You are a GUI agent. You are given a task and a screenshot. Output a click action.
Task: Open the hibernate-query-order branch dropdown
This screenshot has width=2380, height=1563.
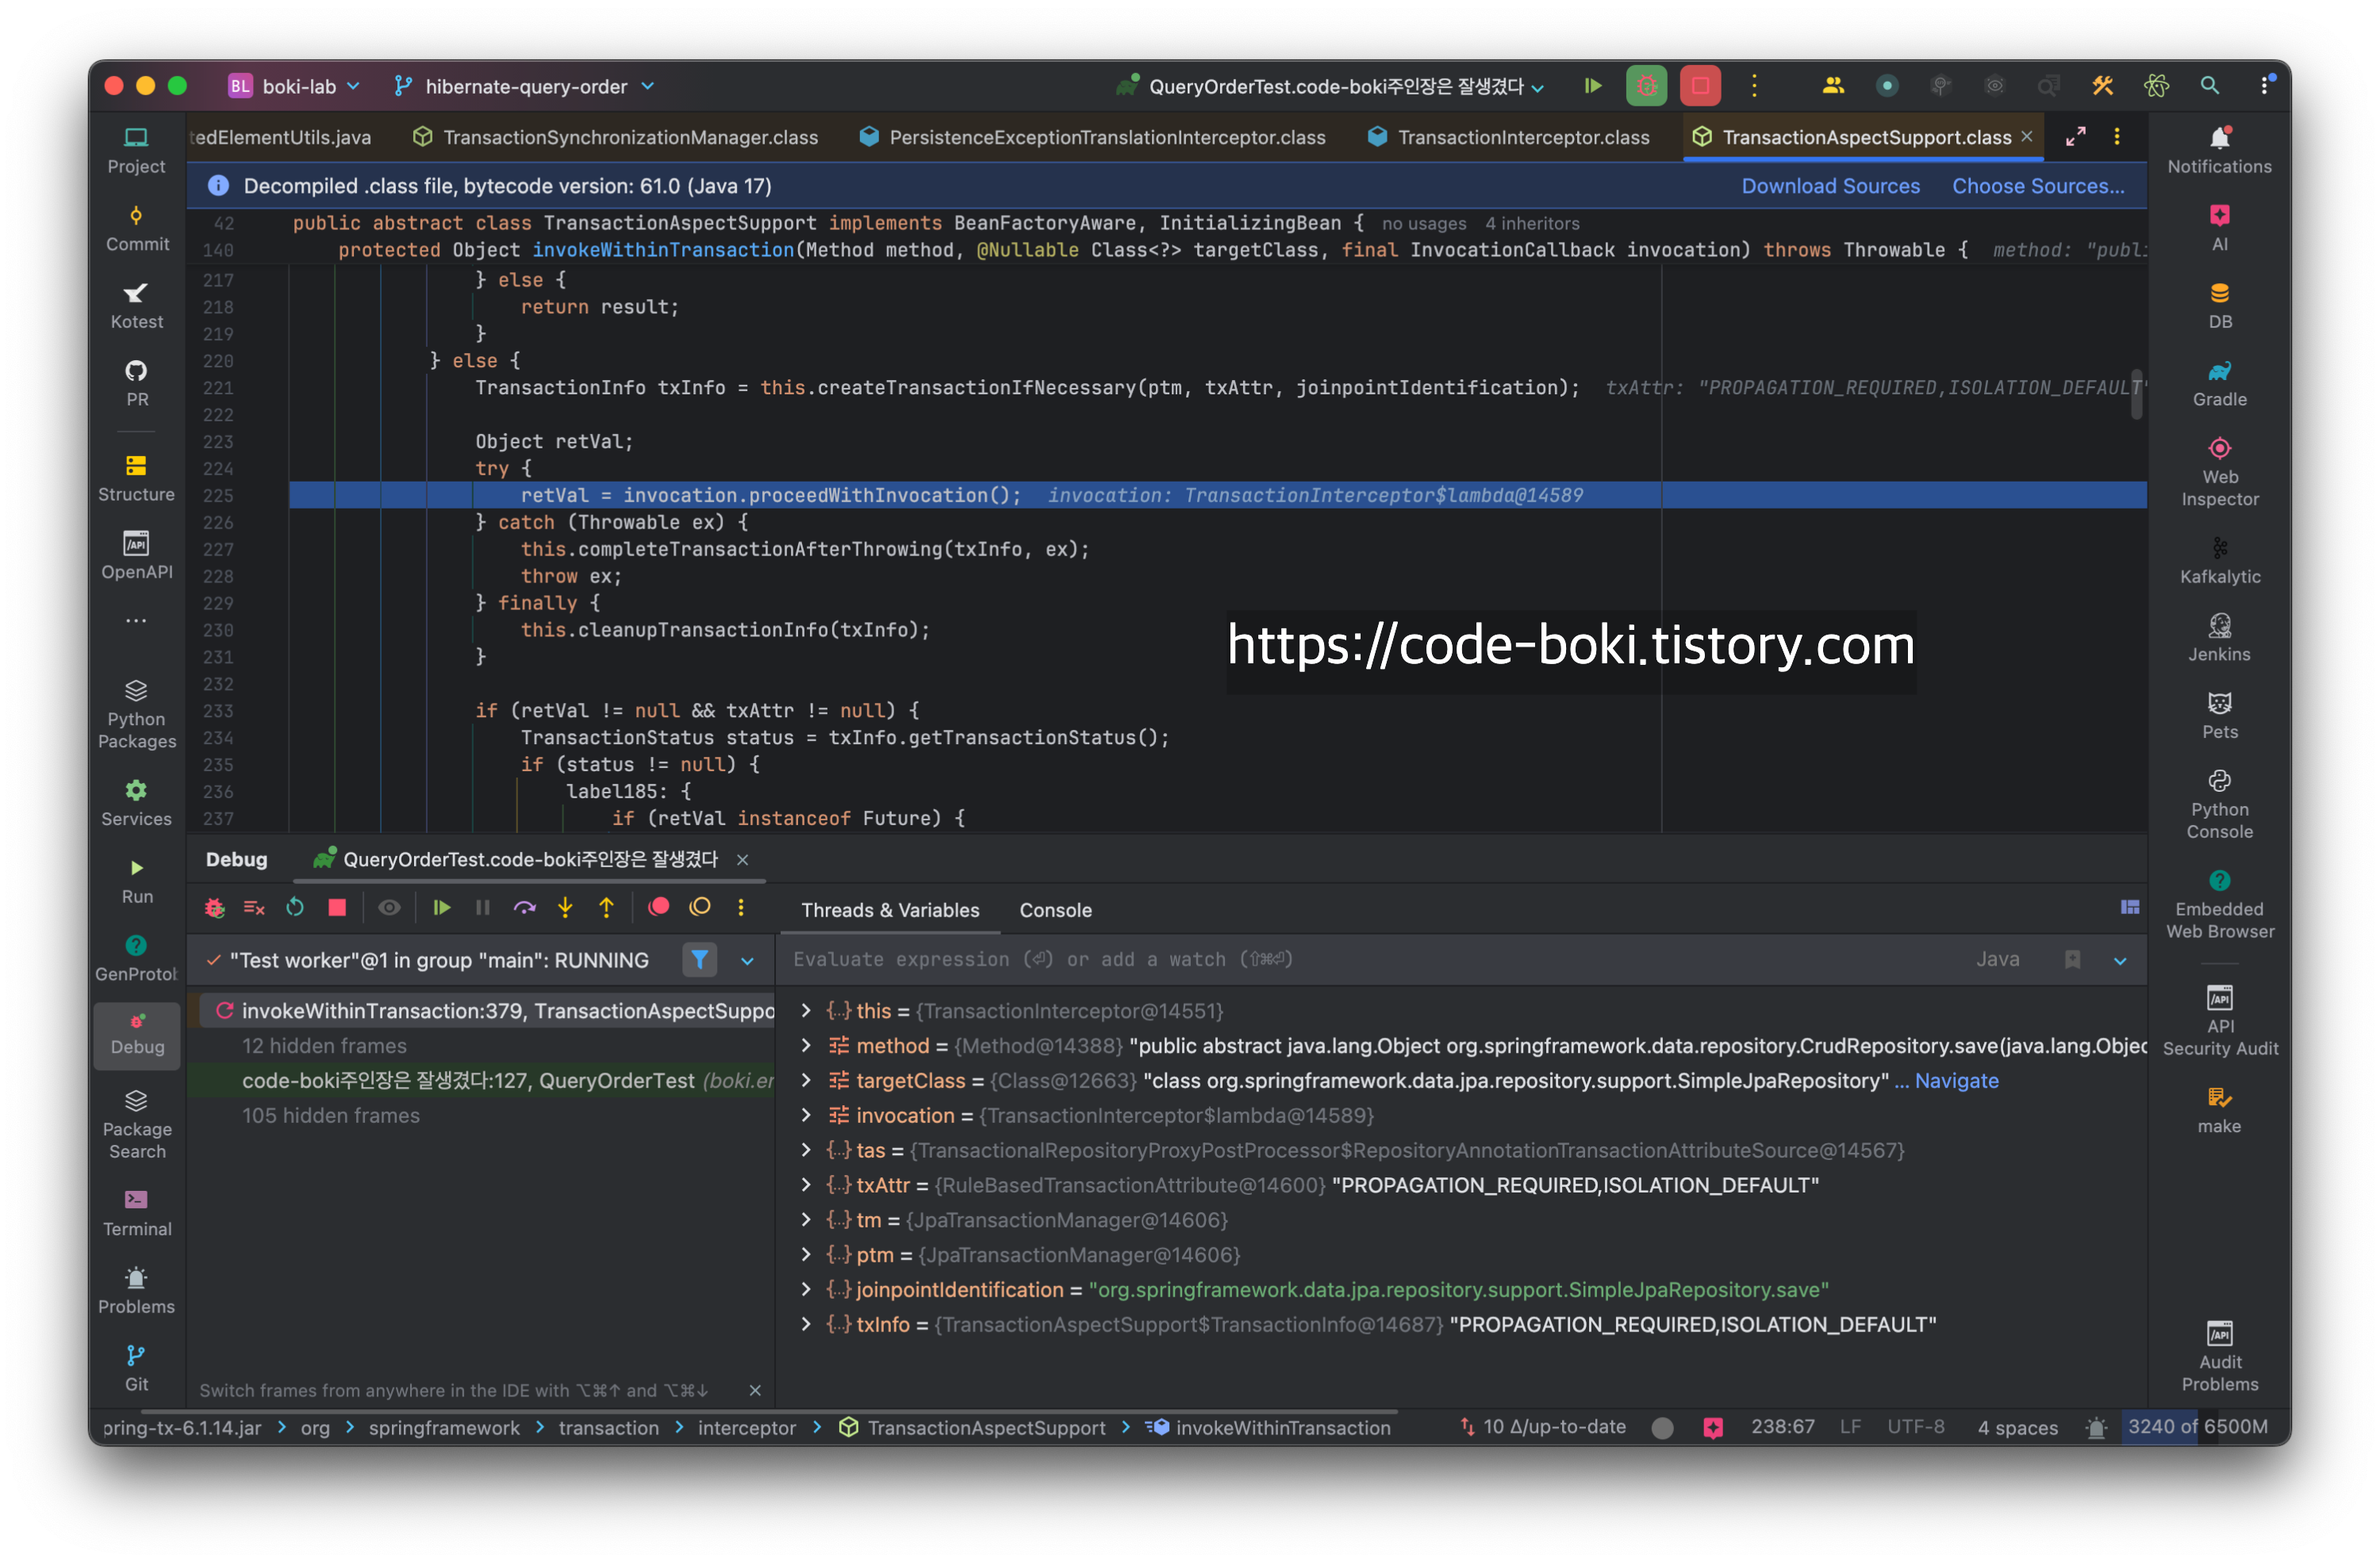[x=526, y=87]
